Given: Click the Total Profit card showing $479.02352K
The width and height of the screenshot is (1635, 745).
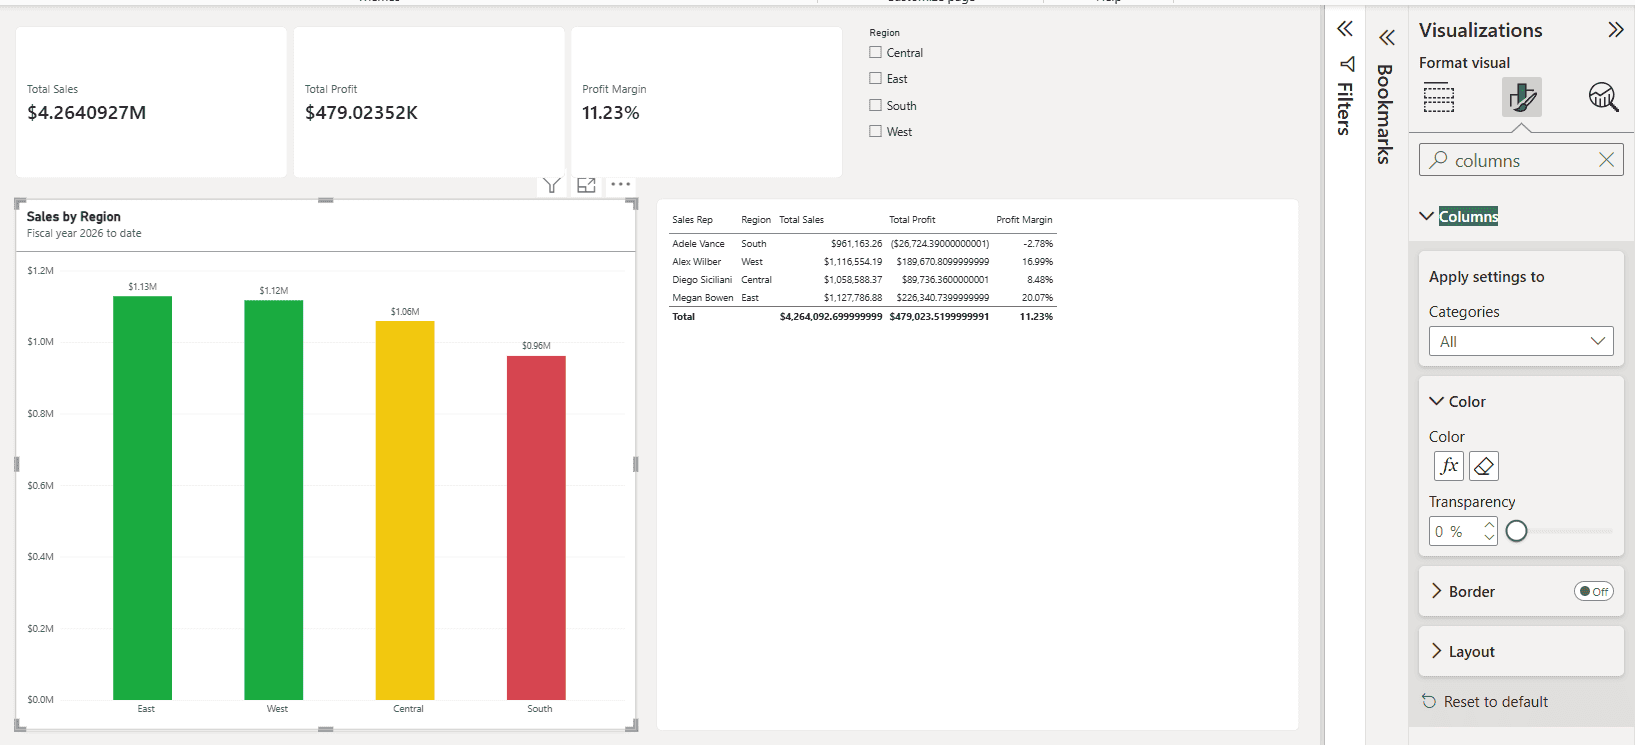Looking at the screenshot, I should tap(429, 102).
